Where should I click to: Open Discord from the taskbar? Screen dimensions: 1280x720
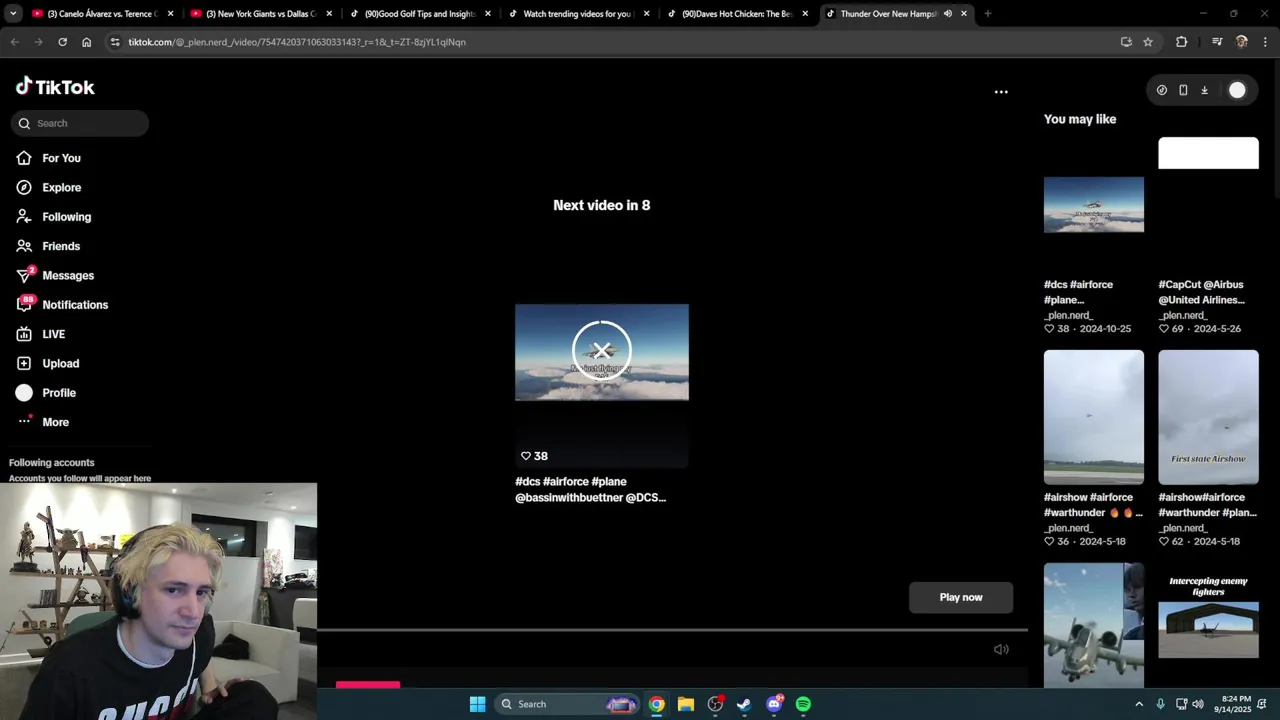[774, 704]
